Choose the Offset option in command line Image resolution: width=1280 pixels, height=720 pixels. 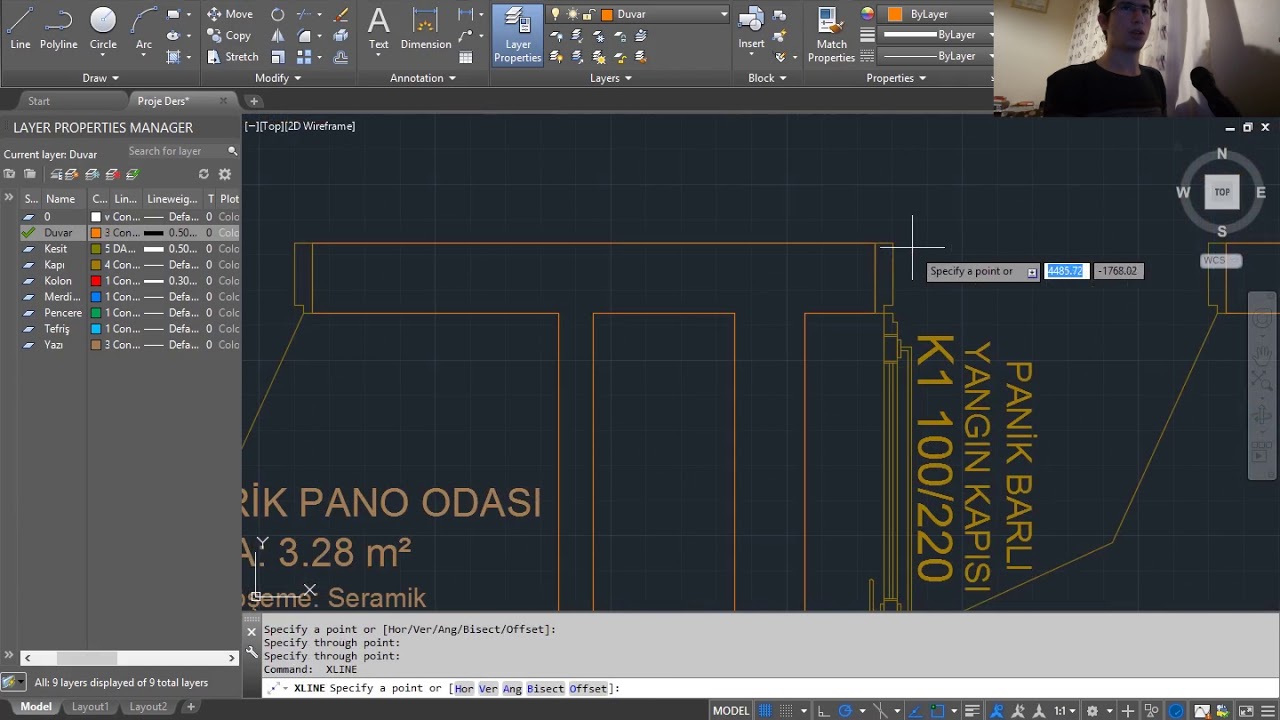(x=588, y=689)
